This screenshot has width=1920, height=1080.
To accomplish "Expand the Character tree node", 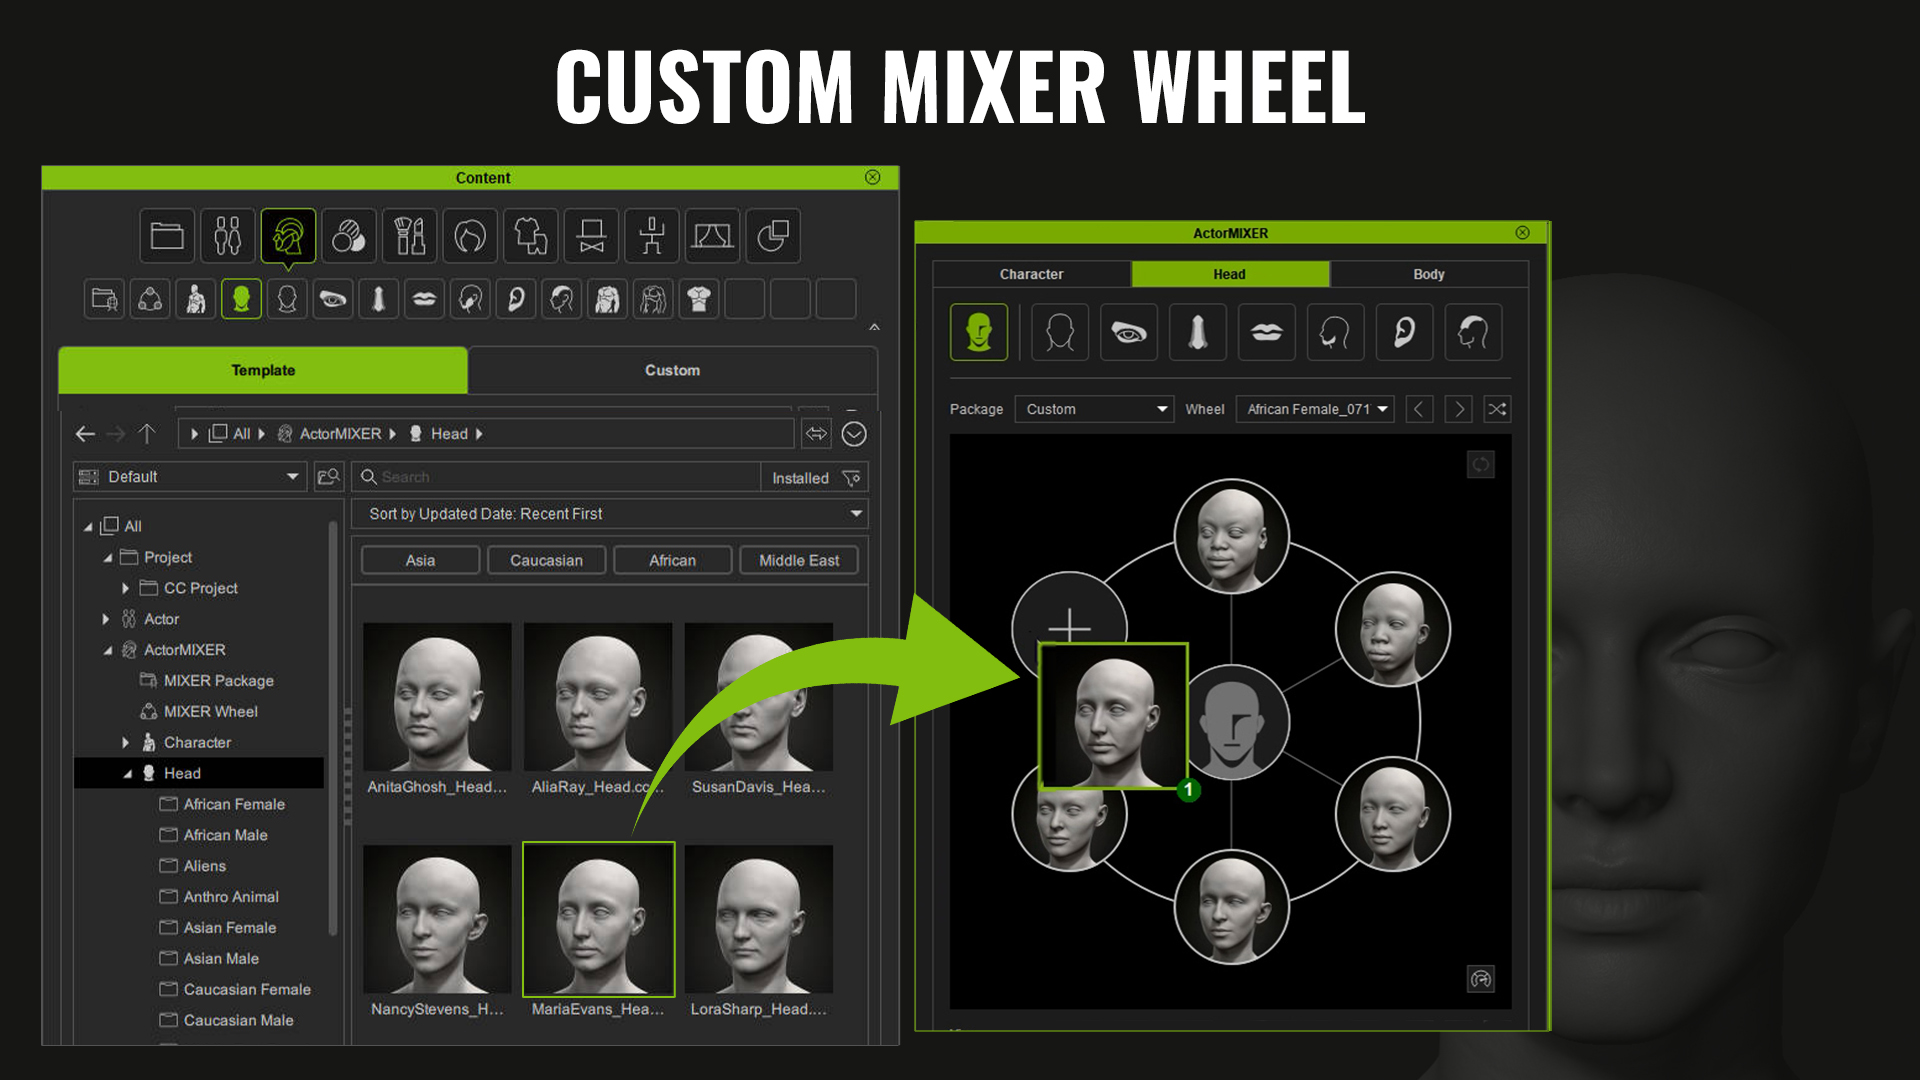I will 125,743.
